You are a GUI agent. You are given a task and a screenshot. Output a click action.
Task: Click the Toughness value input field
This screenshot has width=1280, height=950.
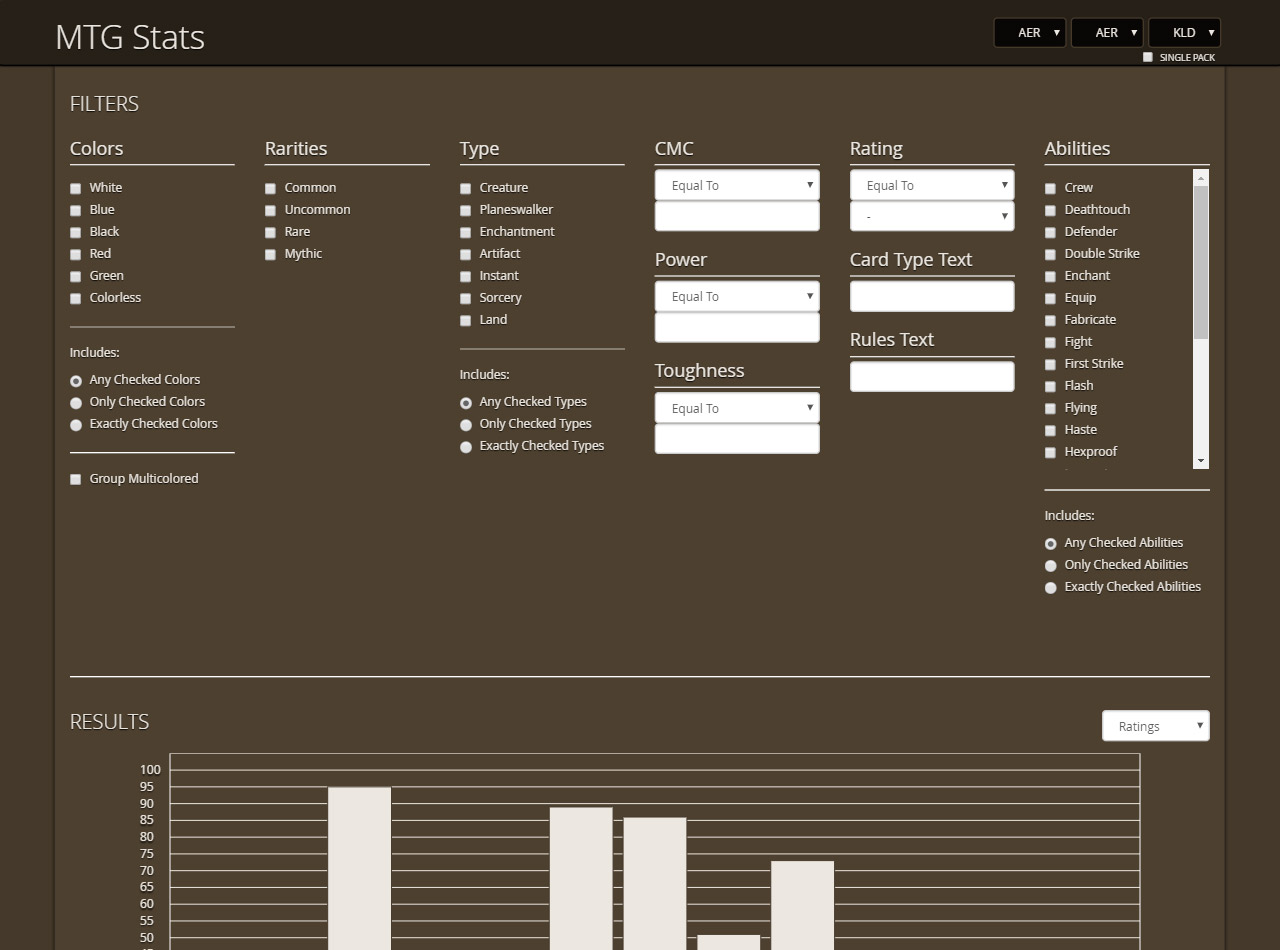point(737,439)
